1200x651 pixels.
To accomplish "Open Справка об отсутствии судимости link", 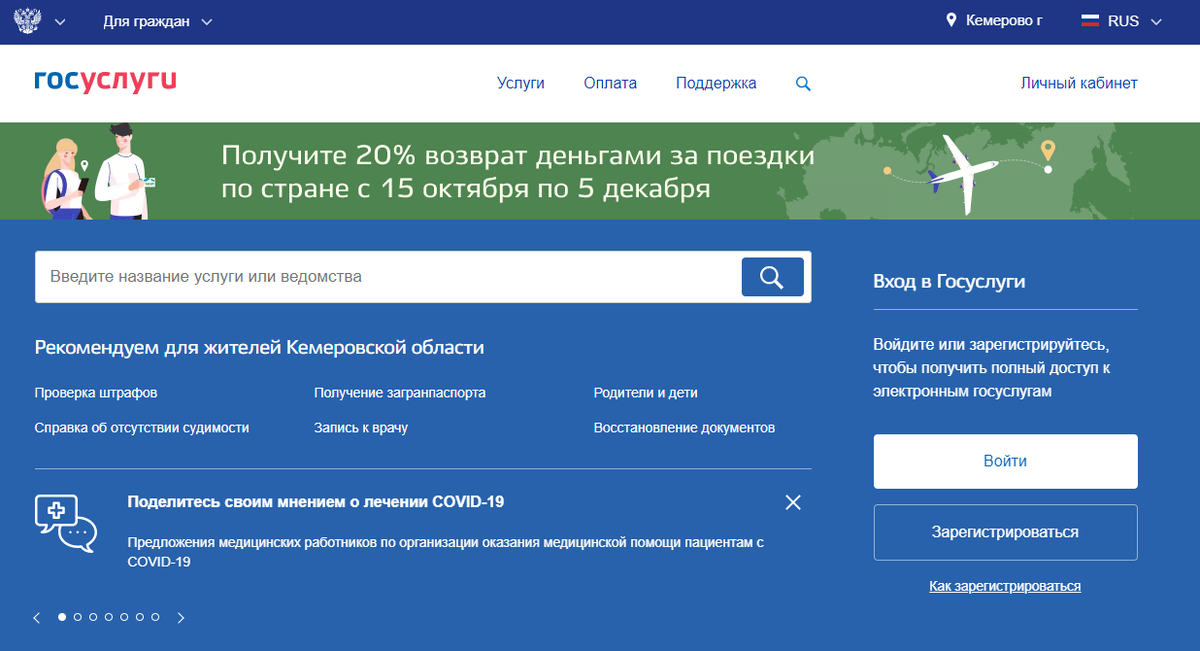I will (142, 427).
